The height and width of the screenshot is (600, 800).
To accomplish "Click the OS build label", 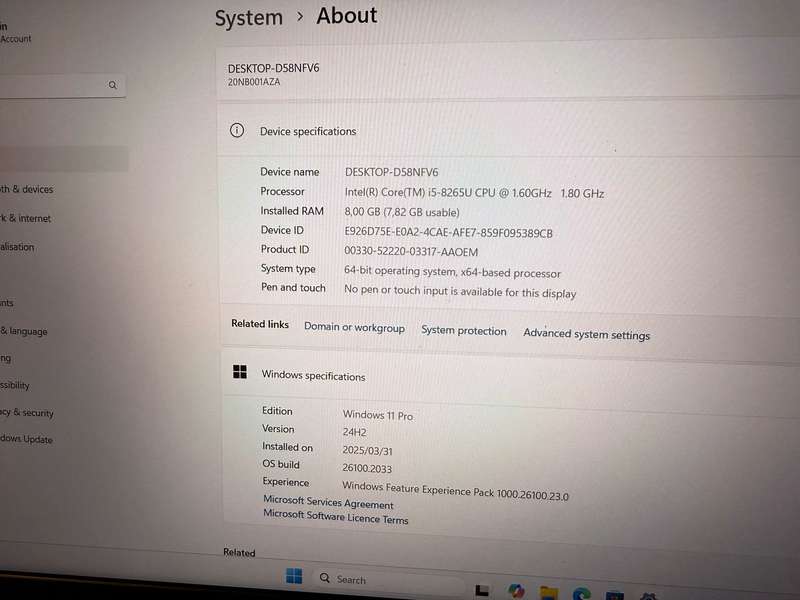I will pyautogui.click(x=281, y=464).
